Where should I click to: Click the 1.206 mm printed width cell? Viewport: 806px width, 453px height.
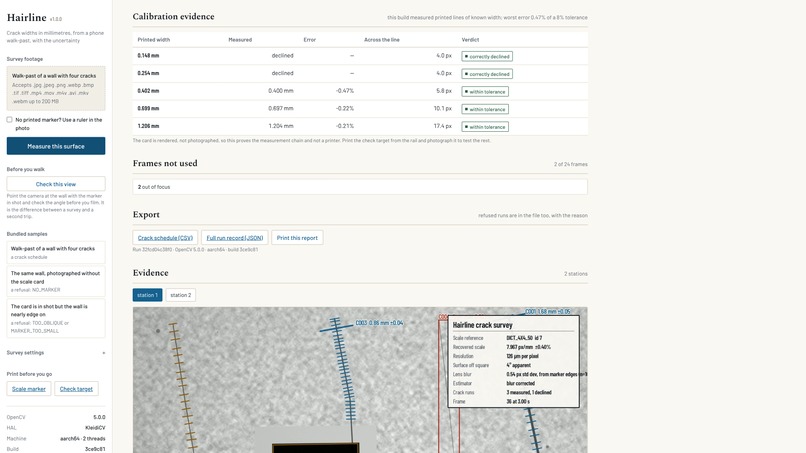click(149, 125)
